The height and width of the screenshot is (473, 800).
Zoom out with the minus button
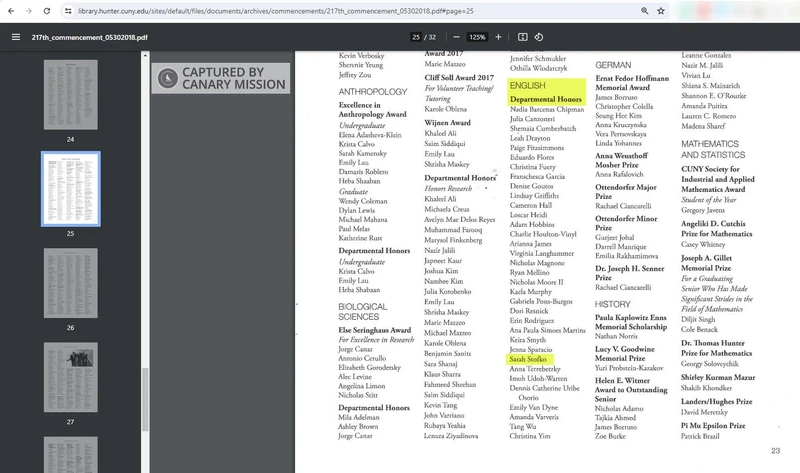point(456,37)
